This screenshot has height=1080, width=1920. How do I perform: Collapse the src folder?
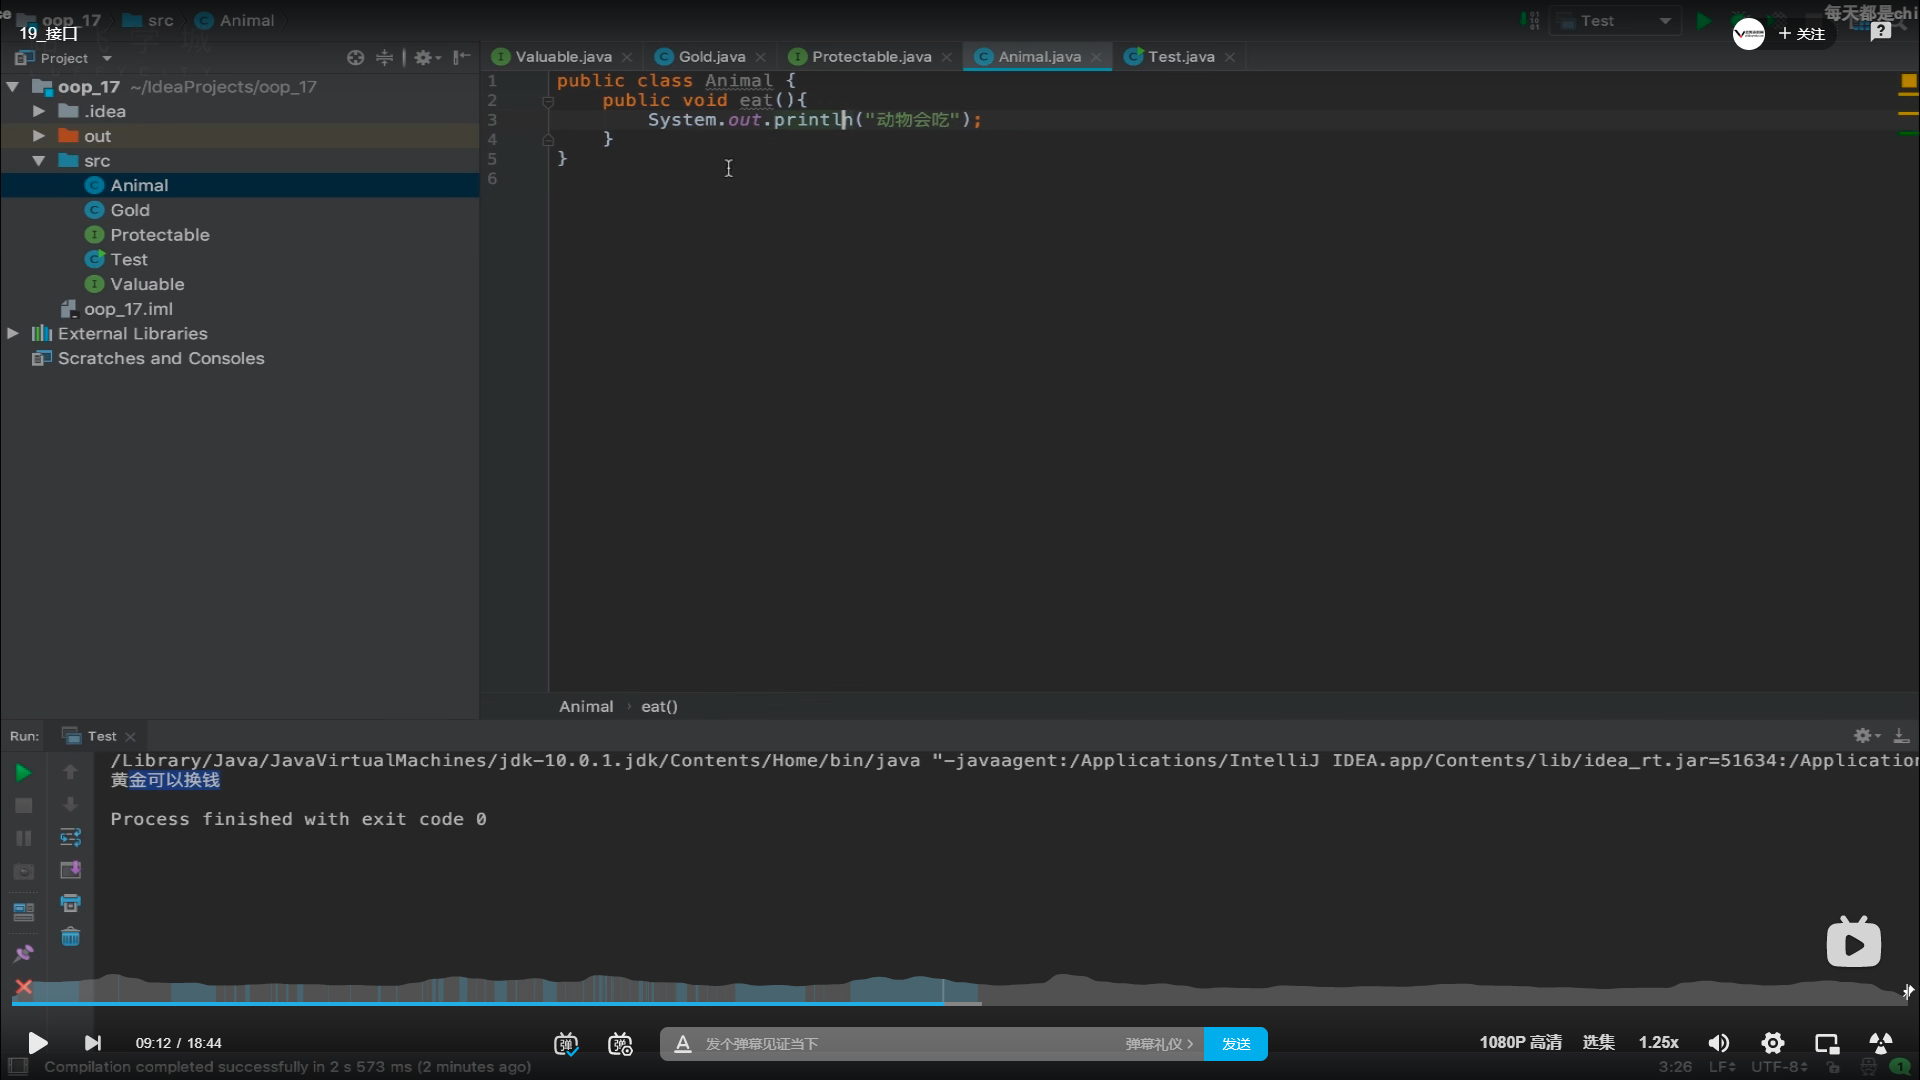click(x=39, y=161)
